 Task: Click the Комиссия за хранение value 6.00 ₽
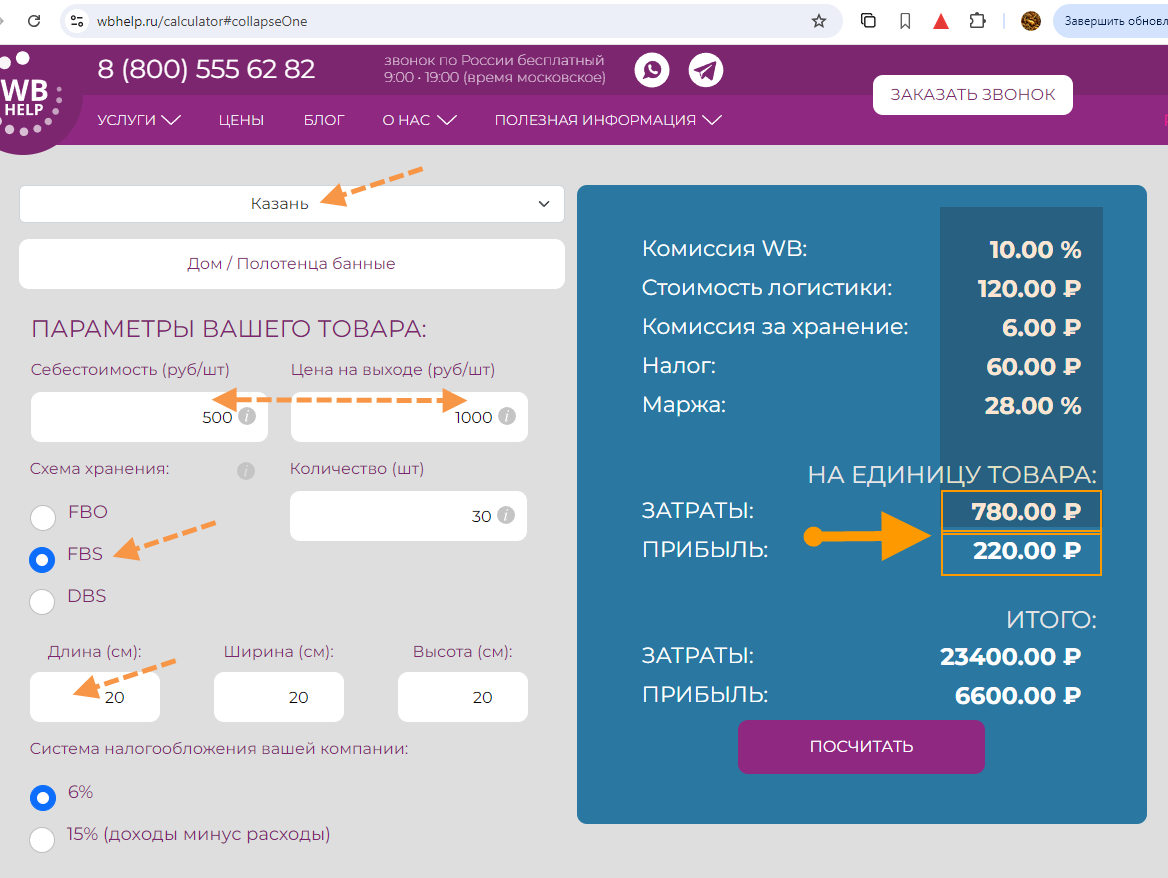point(1041,327)
